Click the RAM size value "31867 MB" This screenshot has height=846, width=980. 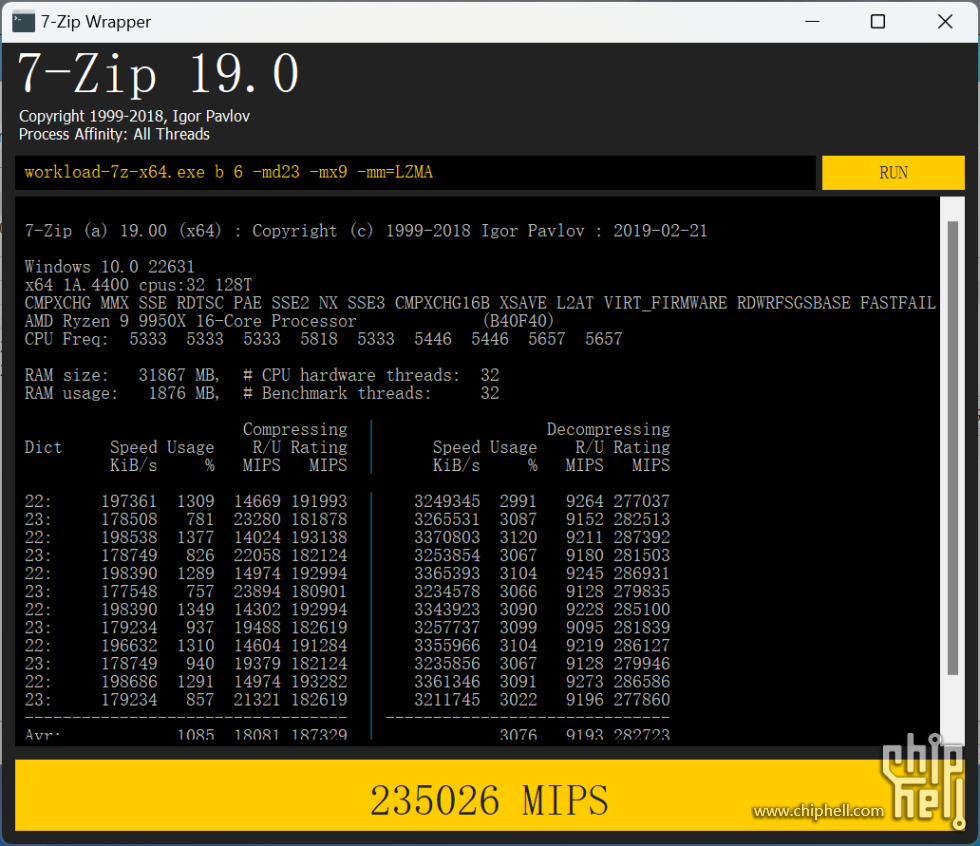coord(178,375)
